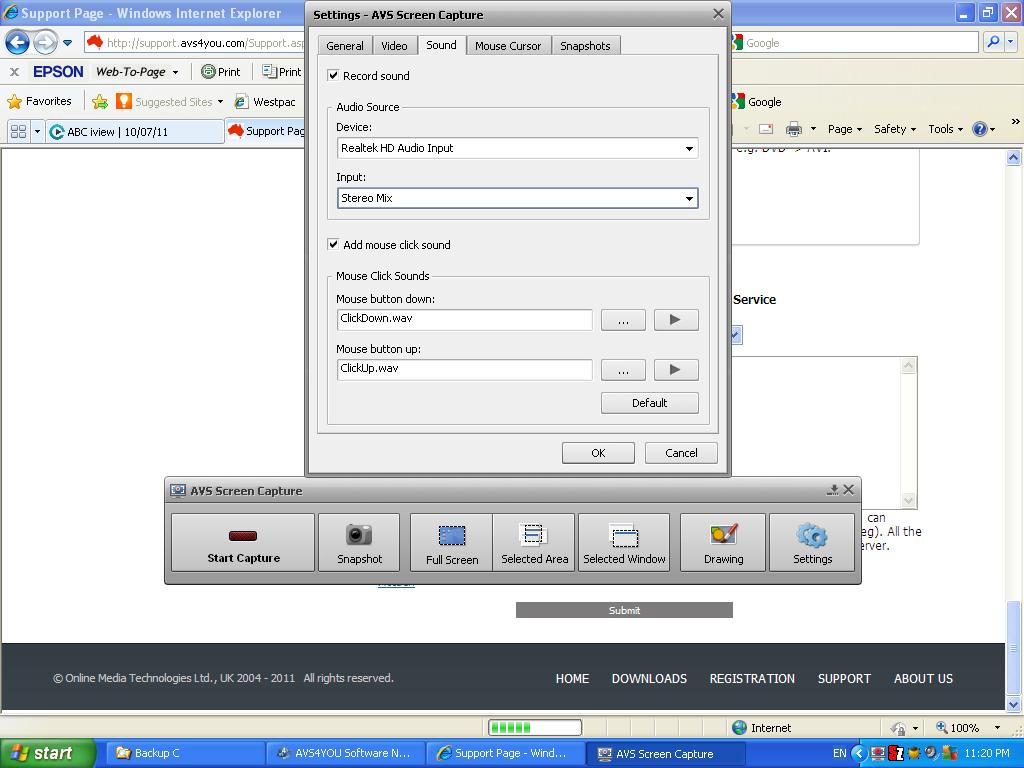Play the Mouse button down sound

676,319
